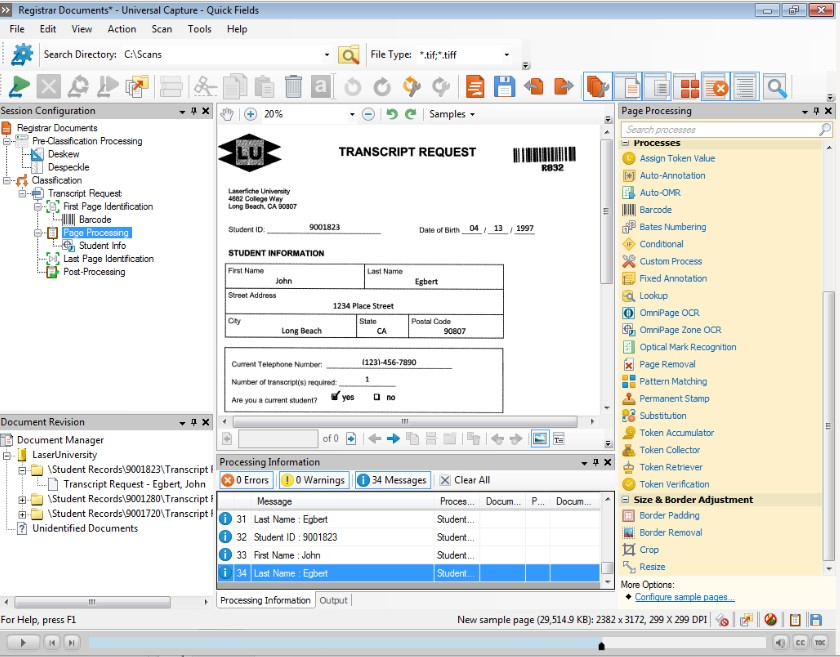Select the Pattern Matching process
Screen dimensions: 840x657
[673, 382]
